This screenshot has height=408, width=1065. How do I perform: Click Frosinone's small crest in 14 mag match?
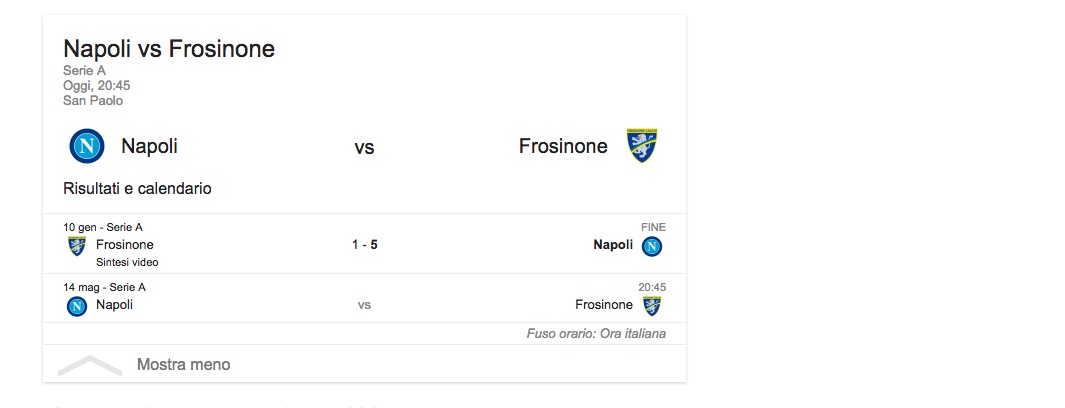[652, 306]
